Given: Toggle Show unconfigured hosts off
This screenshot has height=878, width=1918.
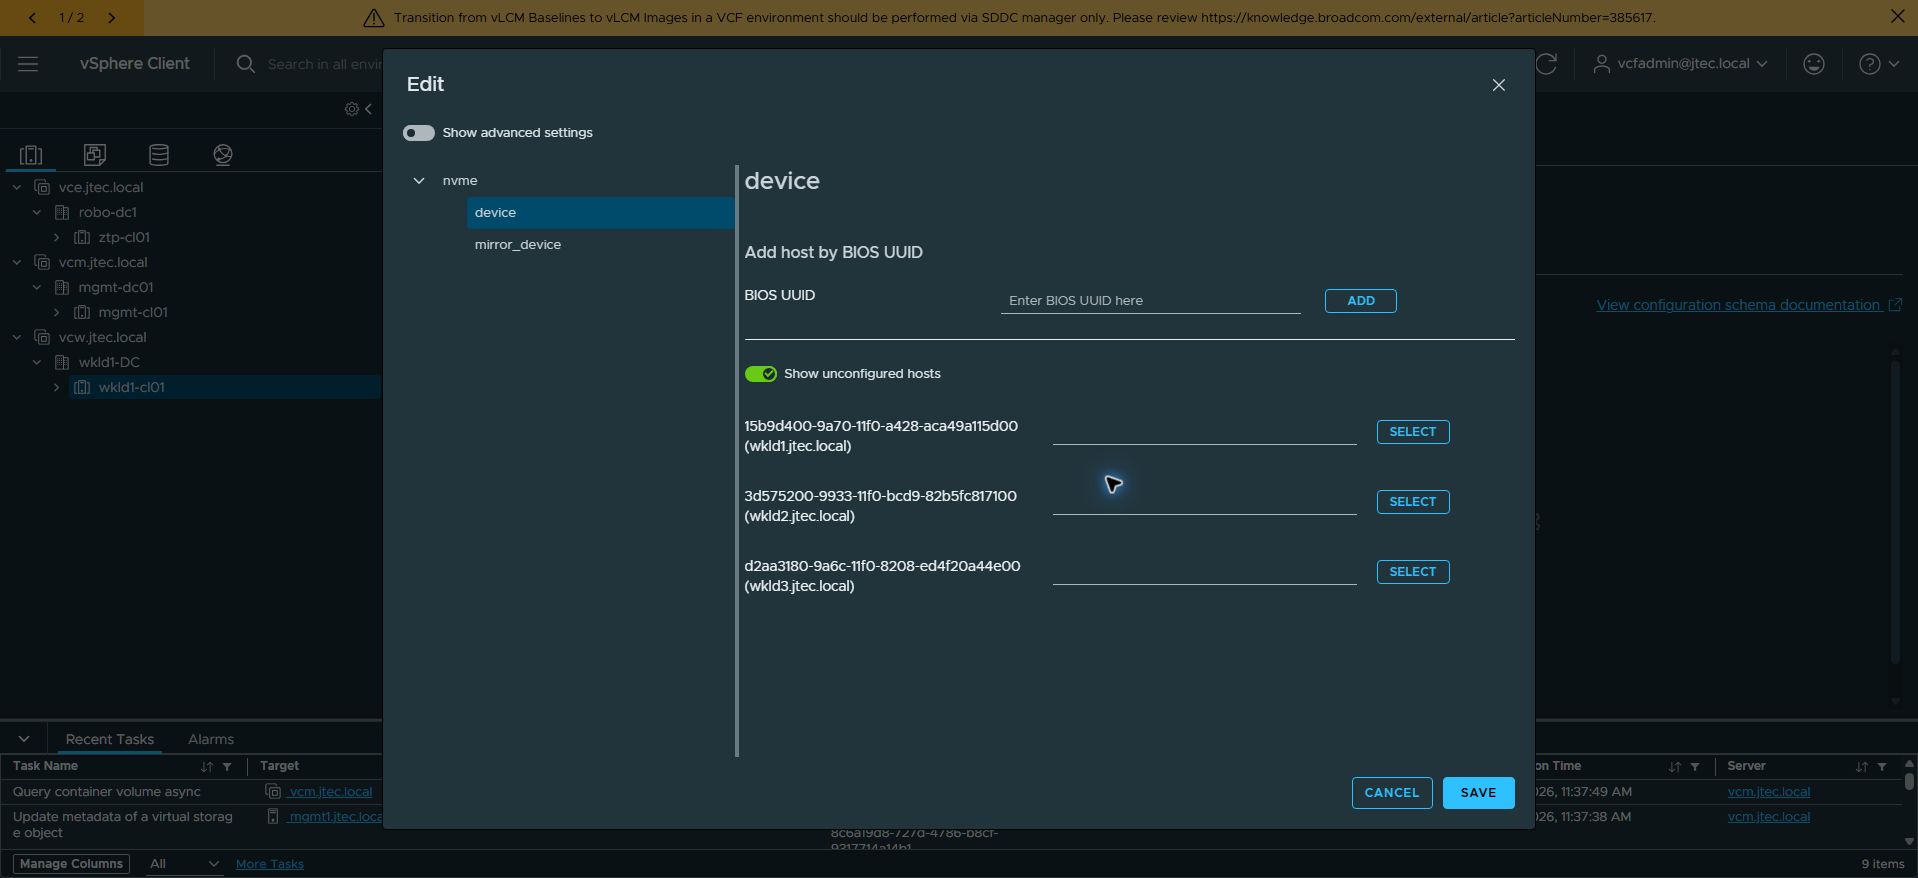Looking at the screenshot, I should click(760, 374).
